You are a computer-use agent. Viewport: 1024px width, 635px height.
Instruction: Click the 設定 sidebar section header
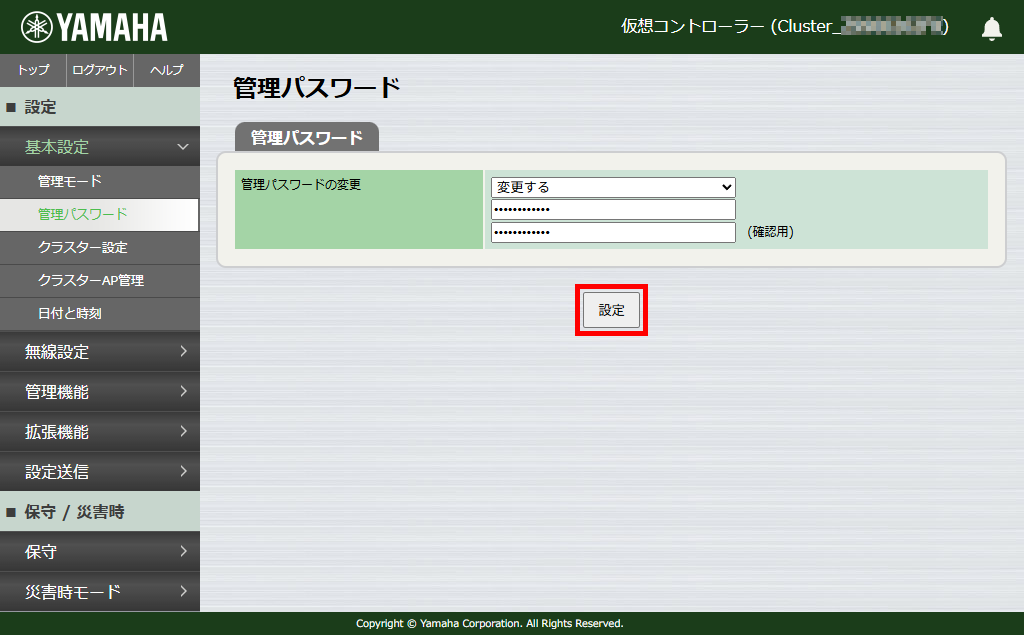click(100, 107)
